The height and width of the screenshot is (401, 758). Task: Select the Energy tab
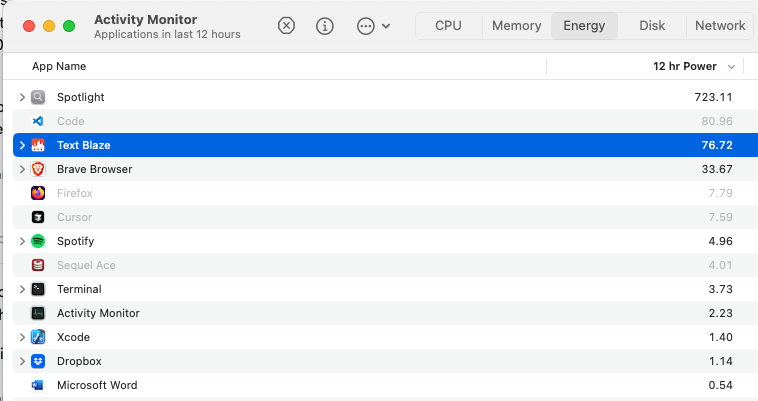(x=584, y=26)
